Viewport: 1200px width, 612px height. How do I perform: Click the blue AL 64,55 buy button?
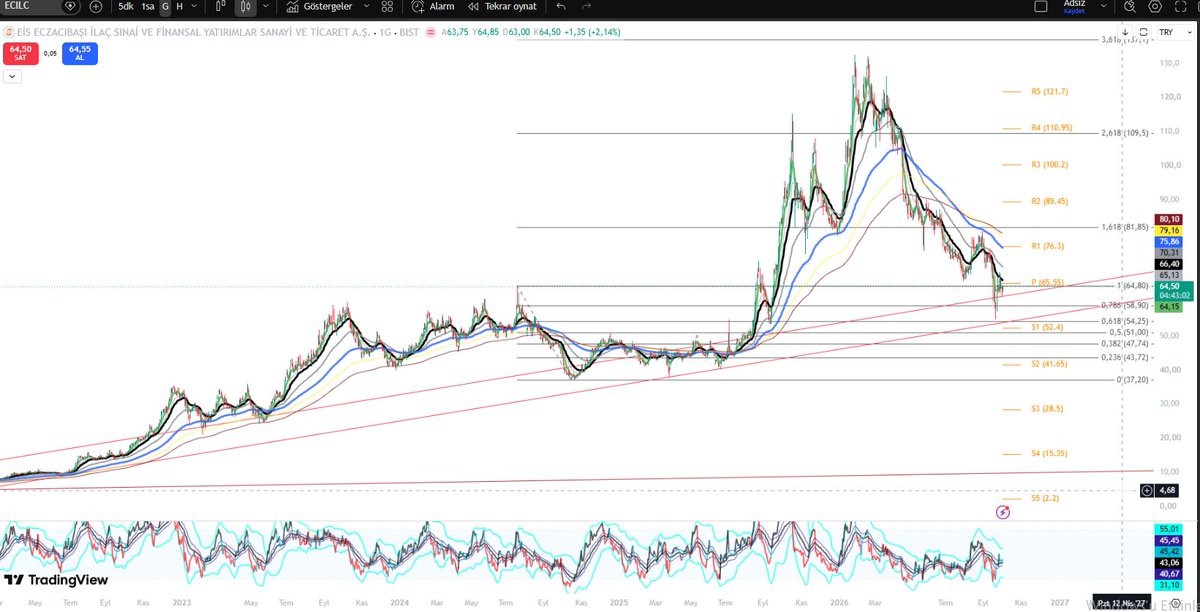[80, 53]
